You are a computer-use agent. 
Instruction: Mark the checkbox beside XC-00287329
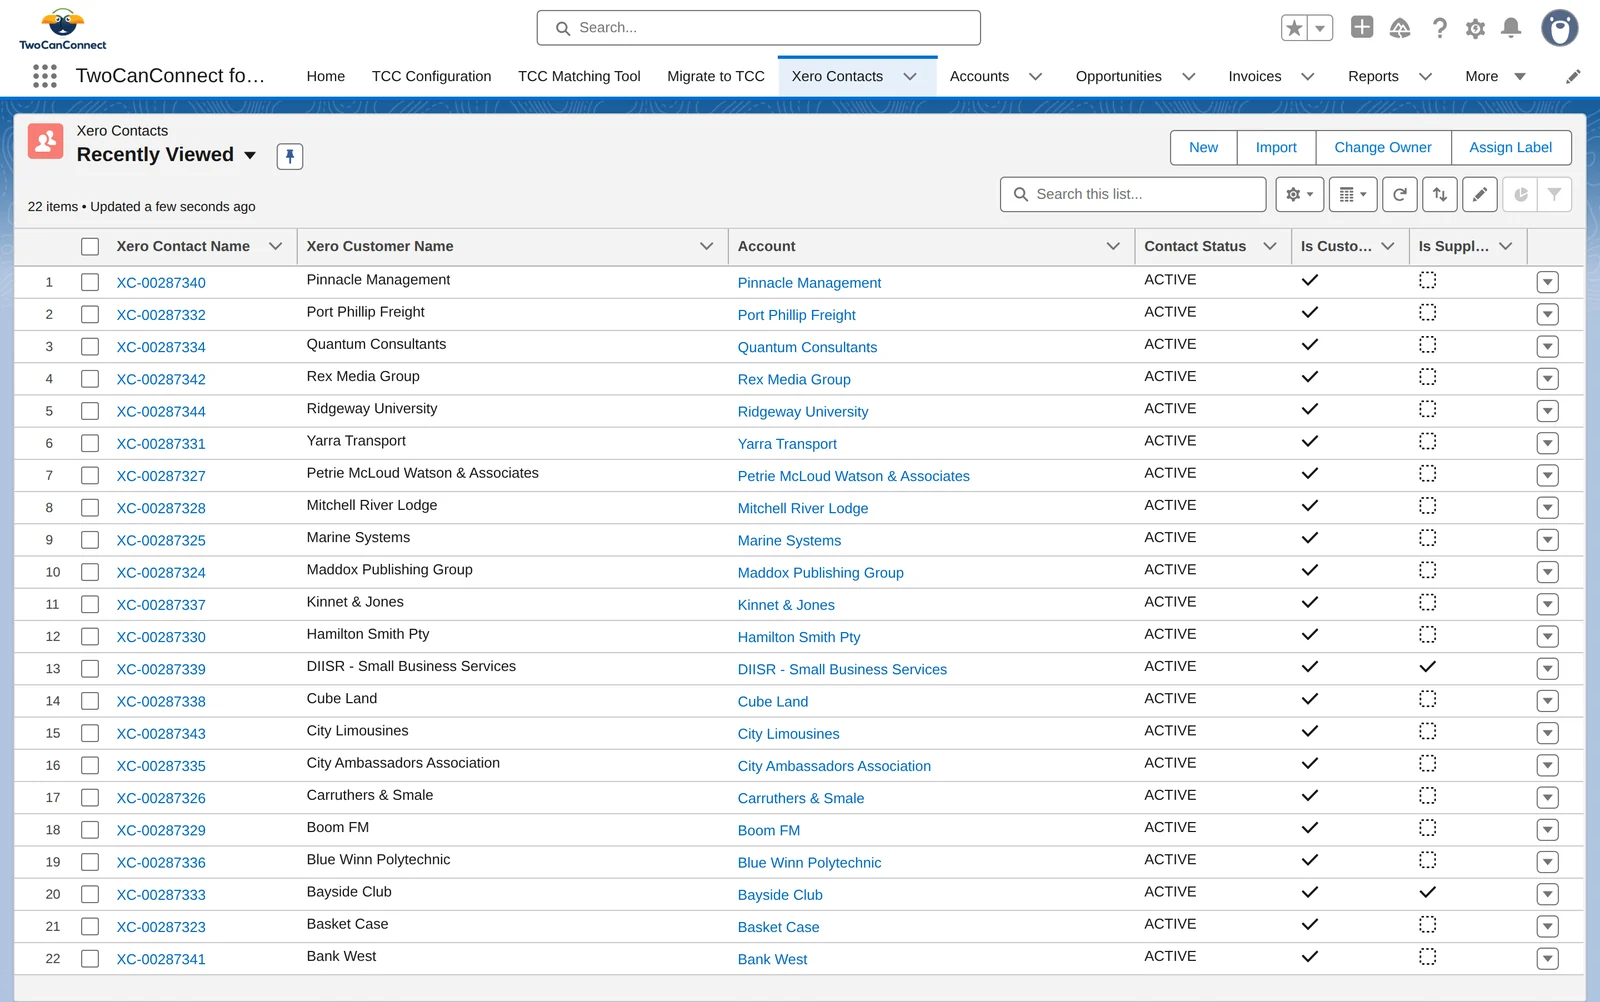pyautogui.click(x=90, y=830)
